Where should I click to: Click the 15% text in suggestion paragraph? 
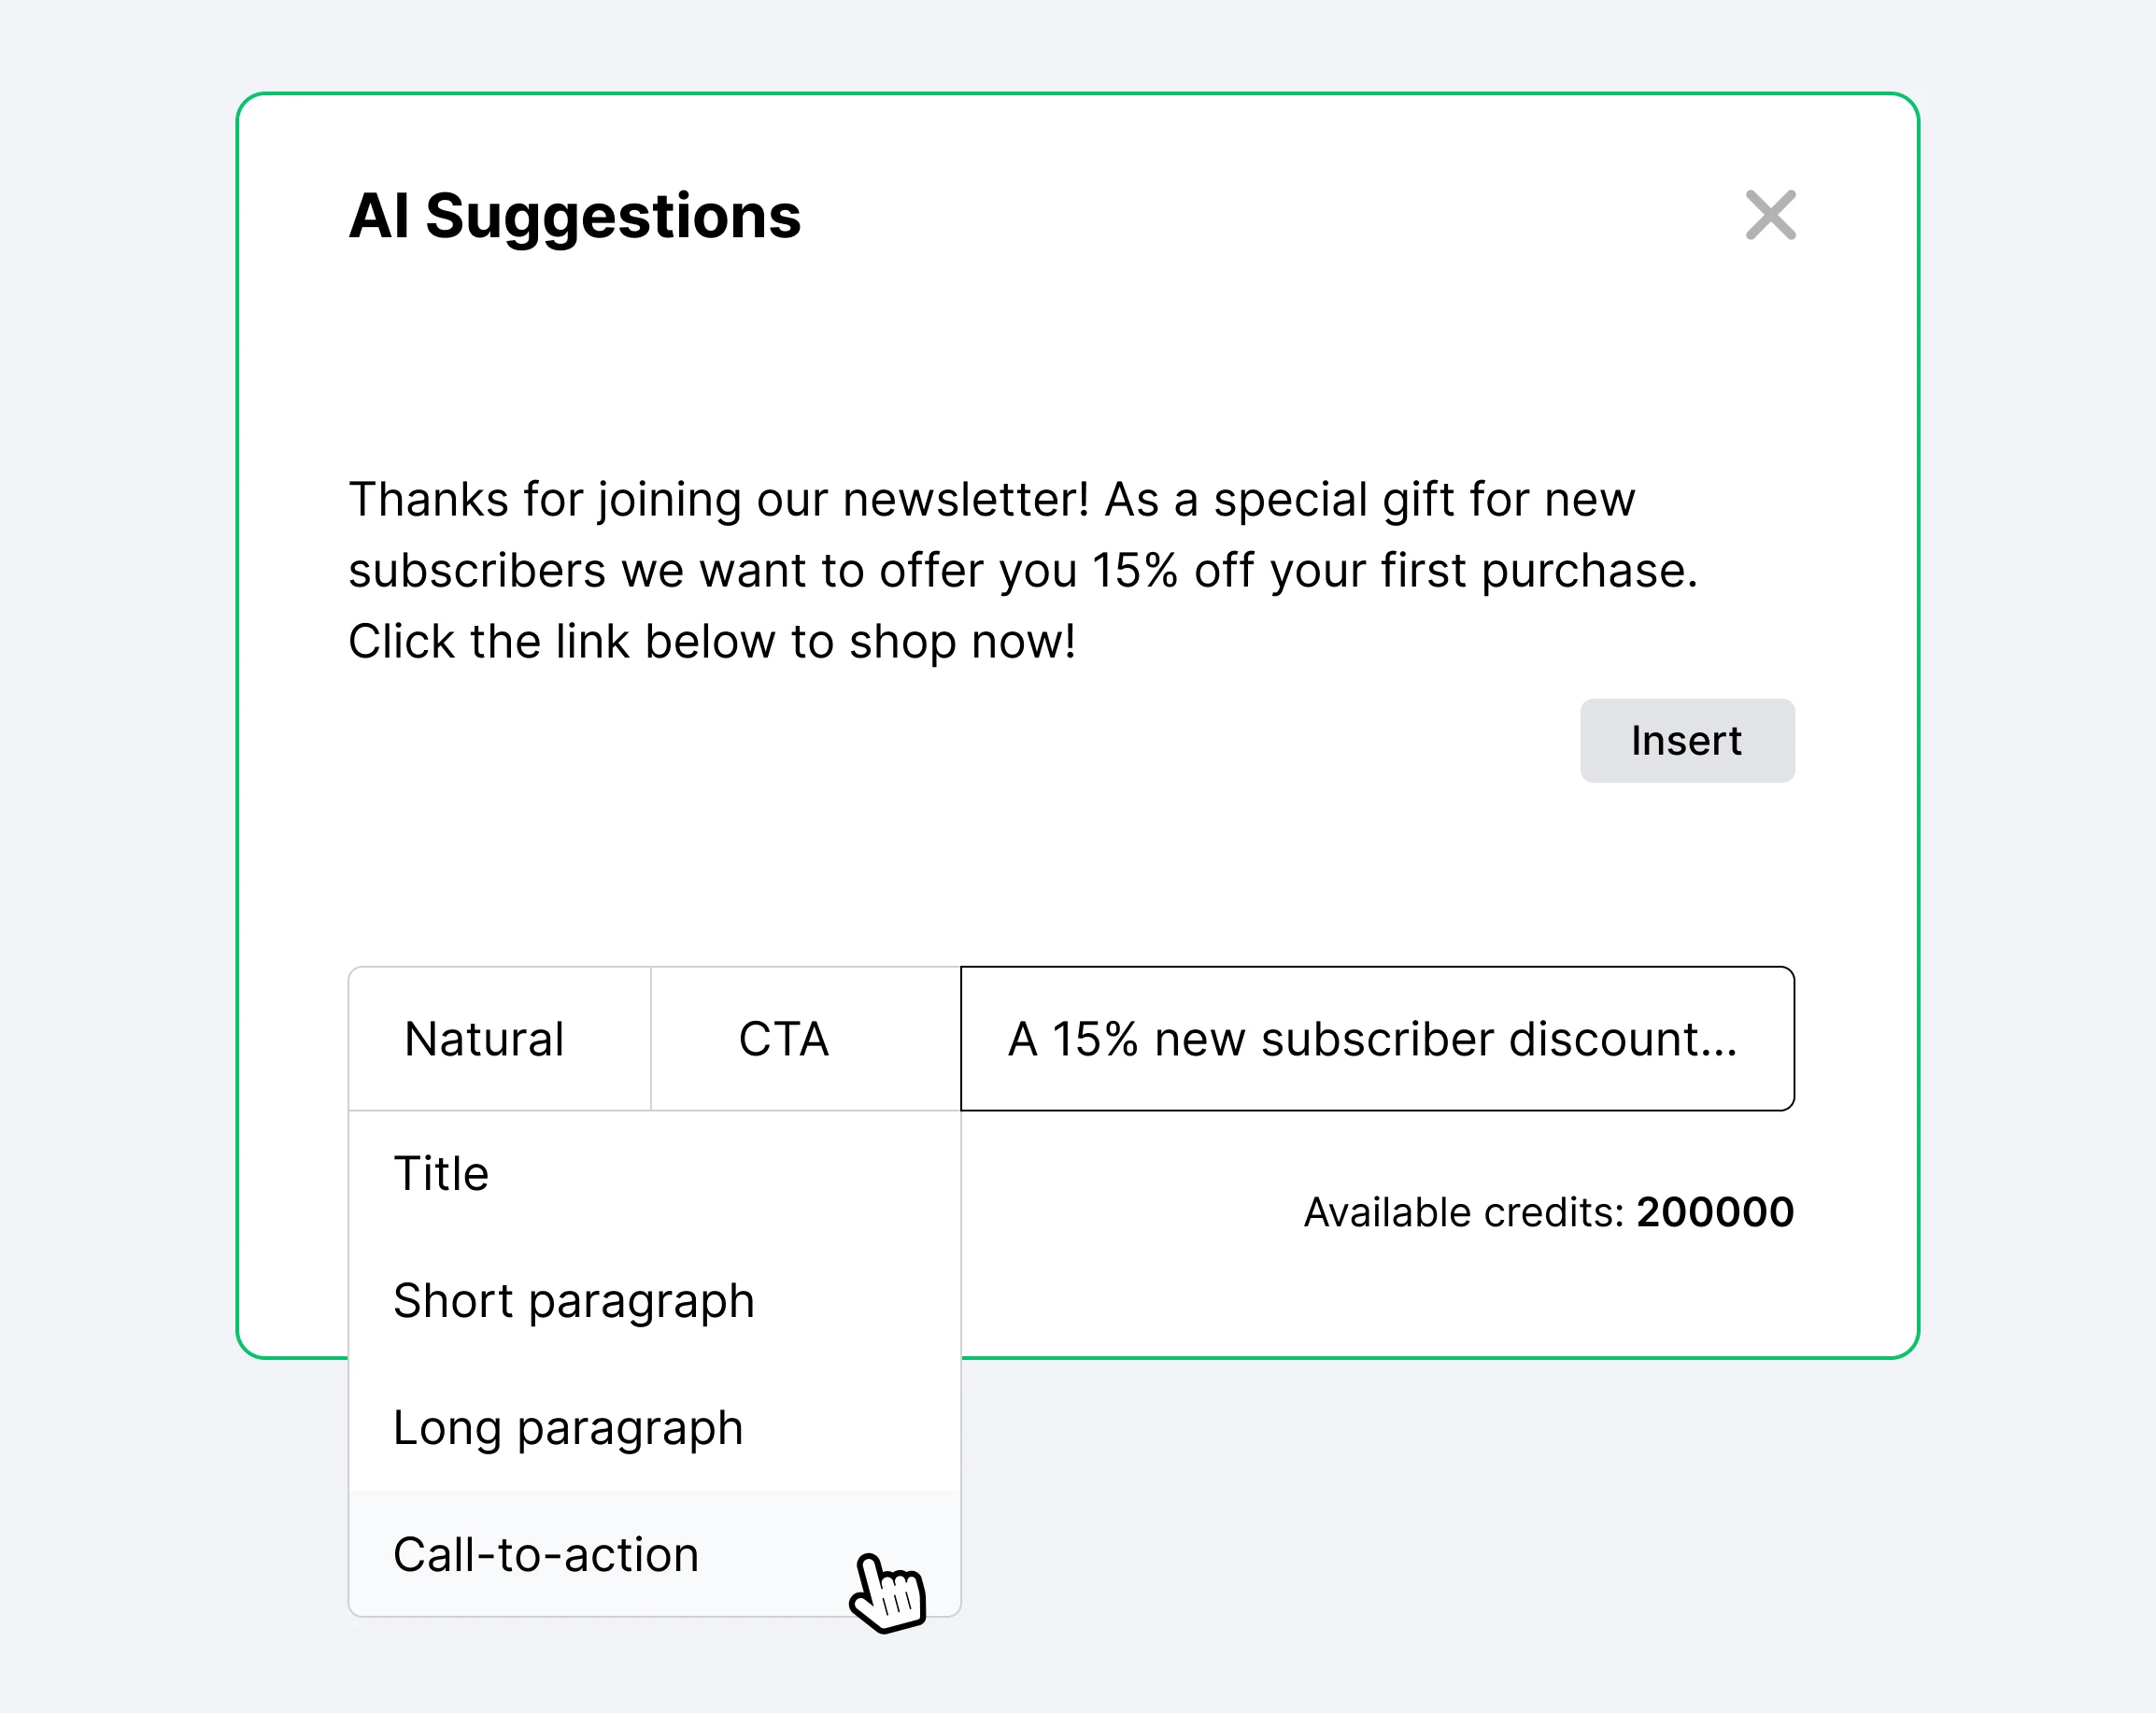[x=1134, y=571]
